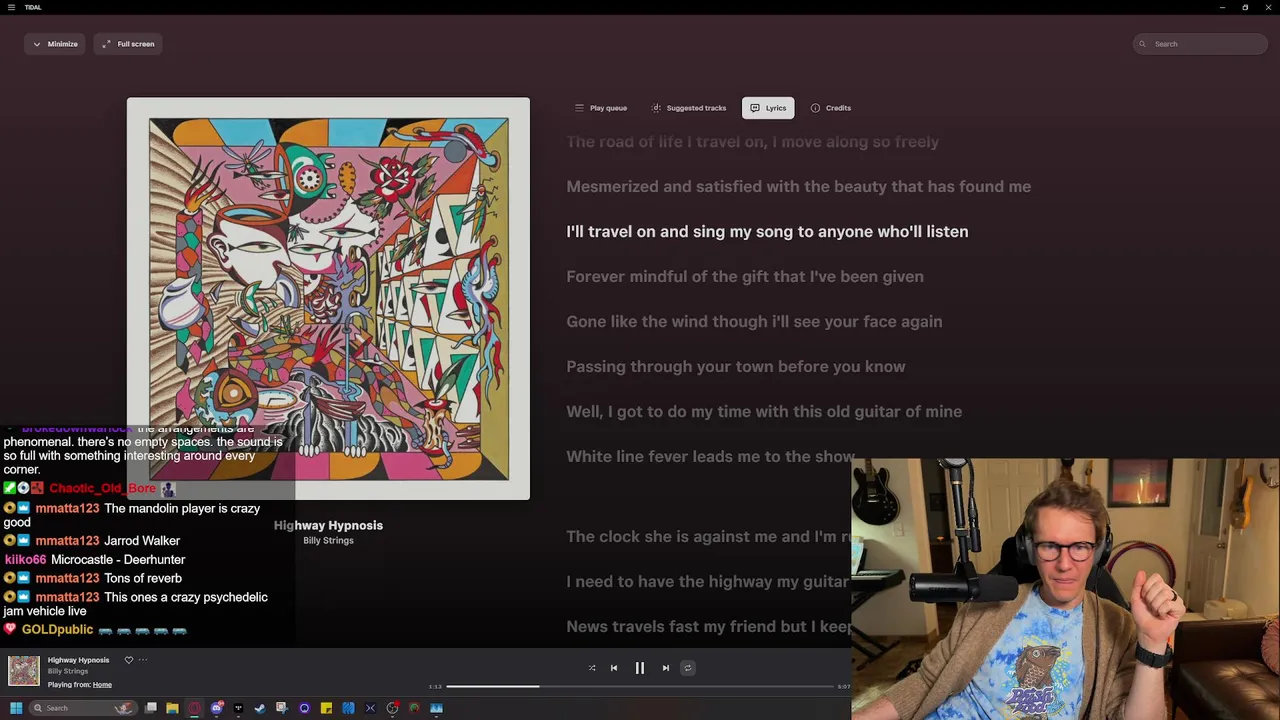Screen dimensions: 1280x720
Task: Click lyric 'I'll travel on and sing my song'
Action: pyautogui.click(x=767, y=232)
